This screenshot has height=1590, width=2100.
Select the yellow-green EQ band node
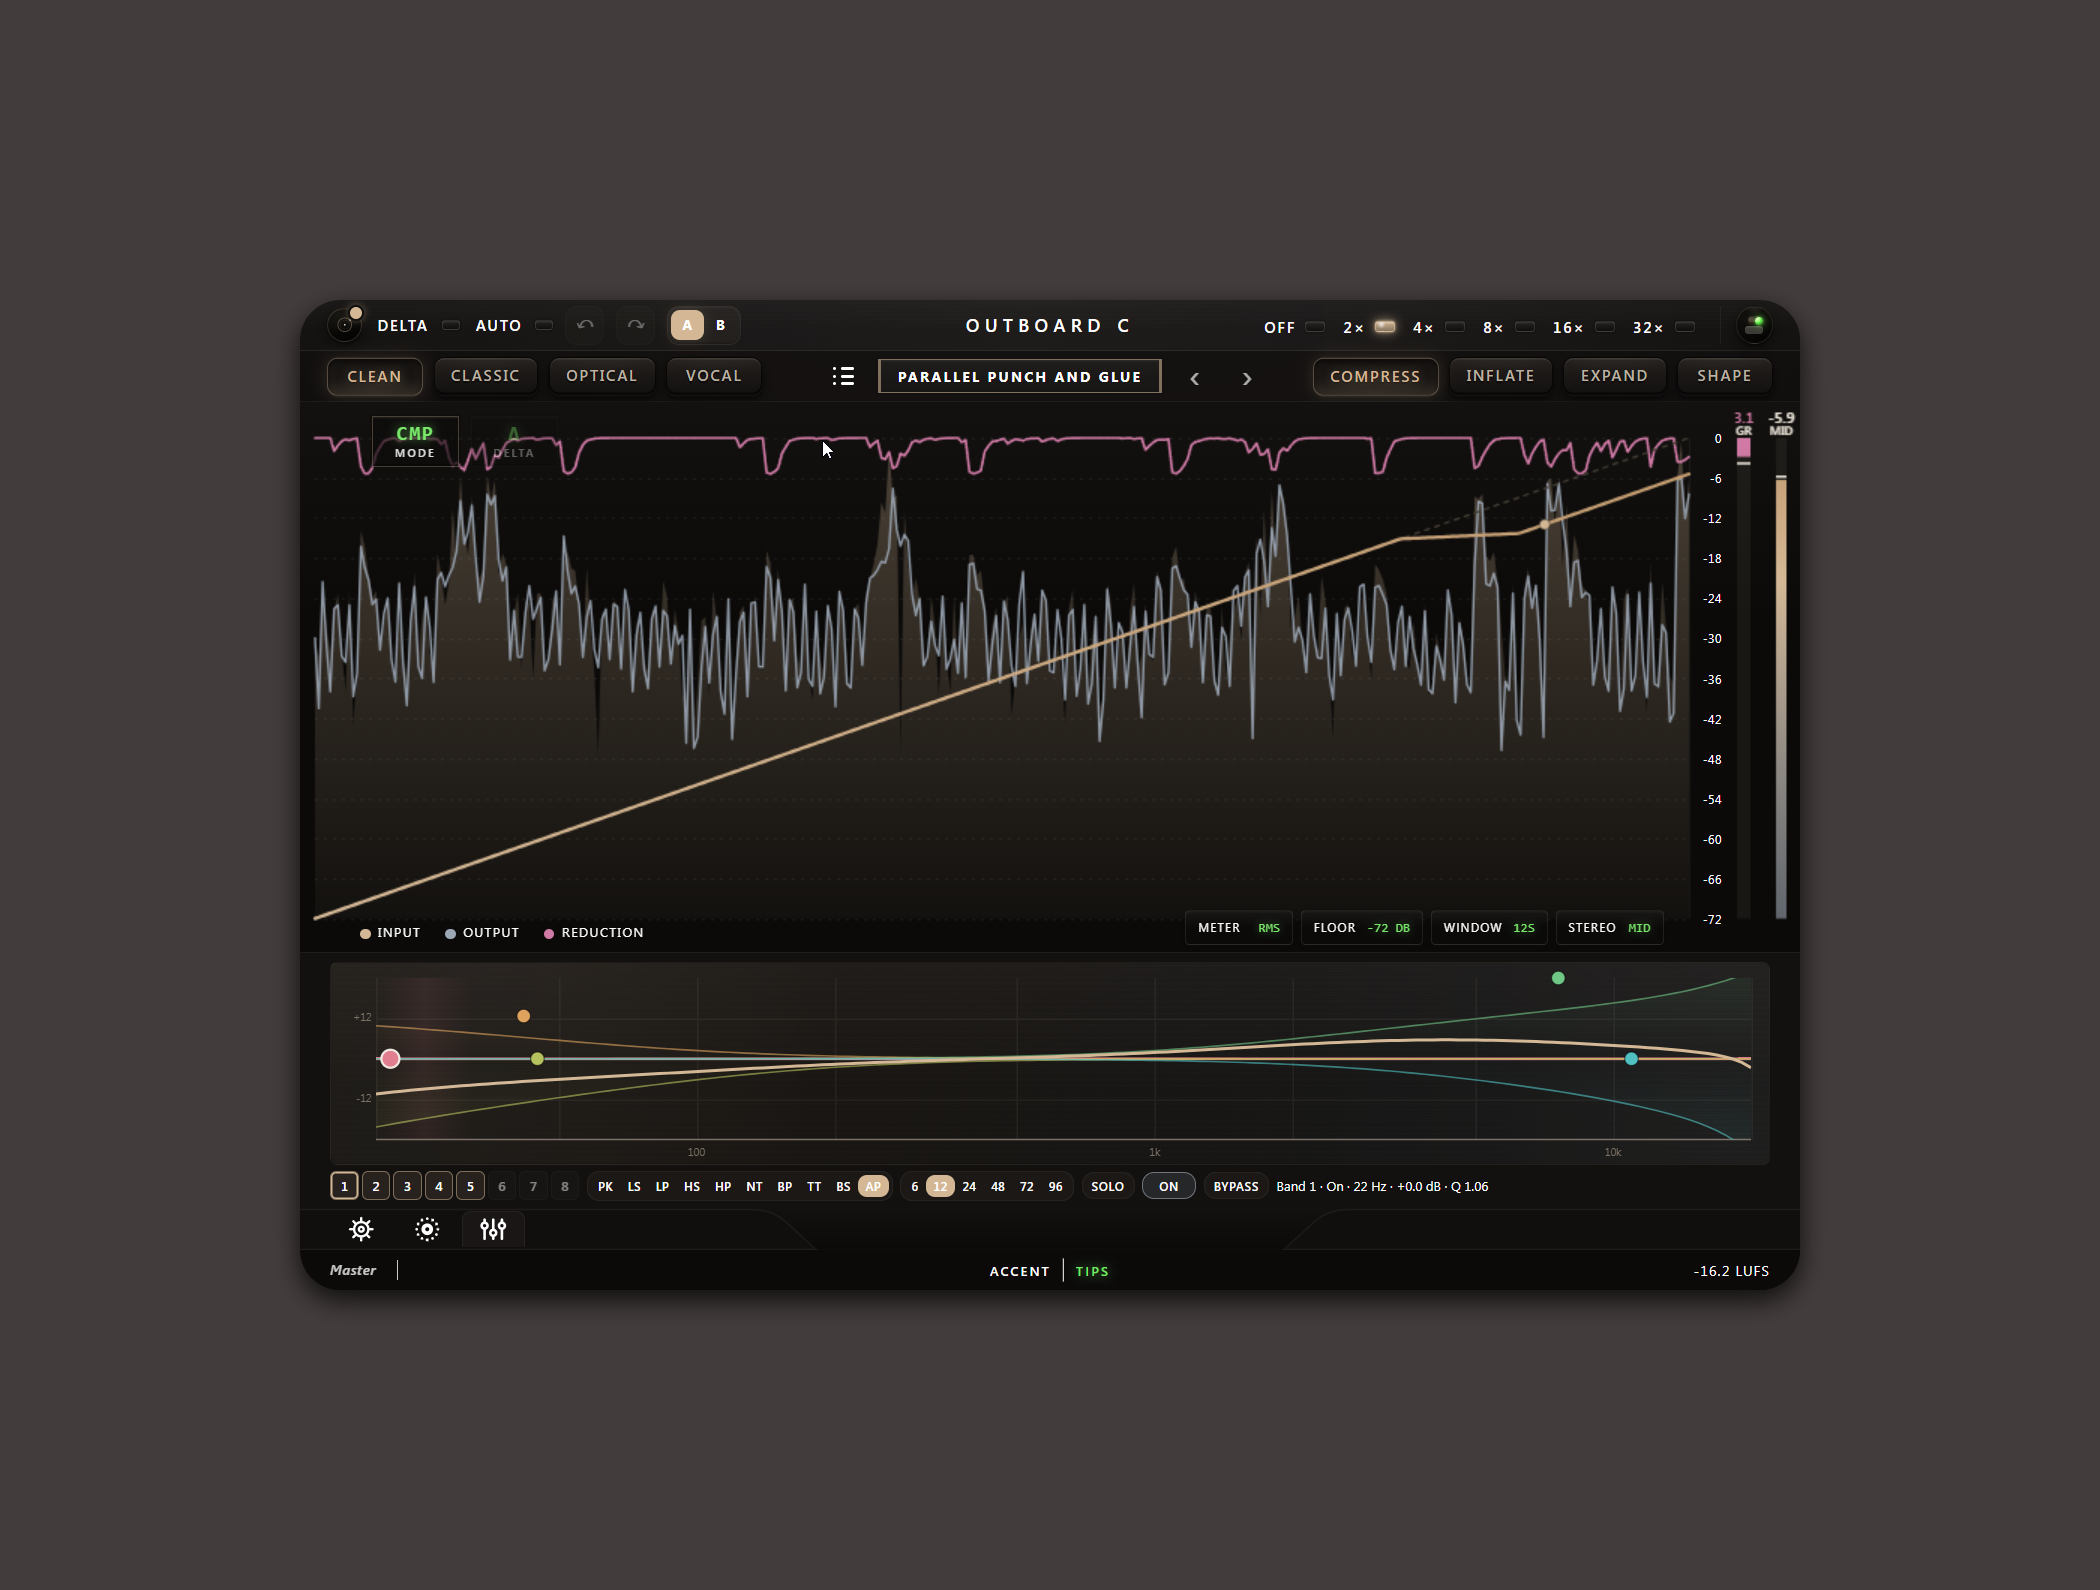537,1058
